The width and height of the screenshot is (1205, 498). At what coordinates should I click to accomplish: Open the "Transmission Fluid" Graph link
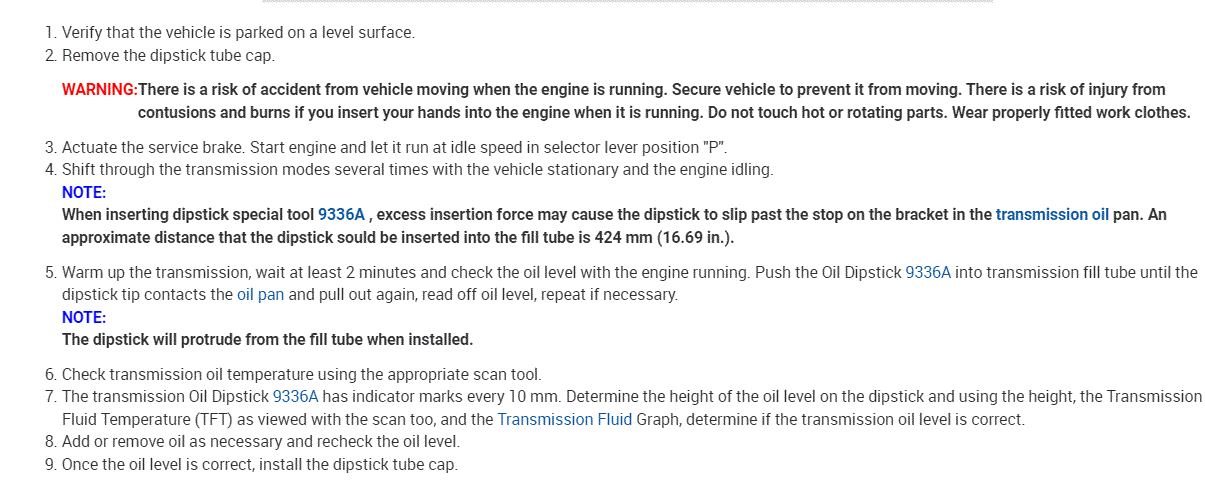pyautogui.click(x=564, y=419)
